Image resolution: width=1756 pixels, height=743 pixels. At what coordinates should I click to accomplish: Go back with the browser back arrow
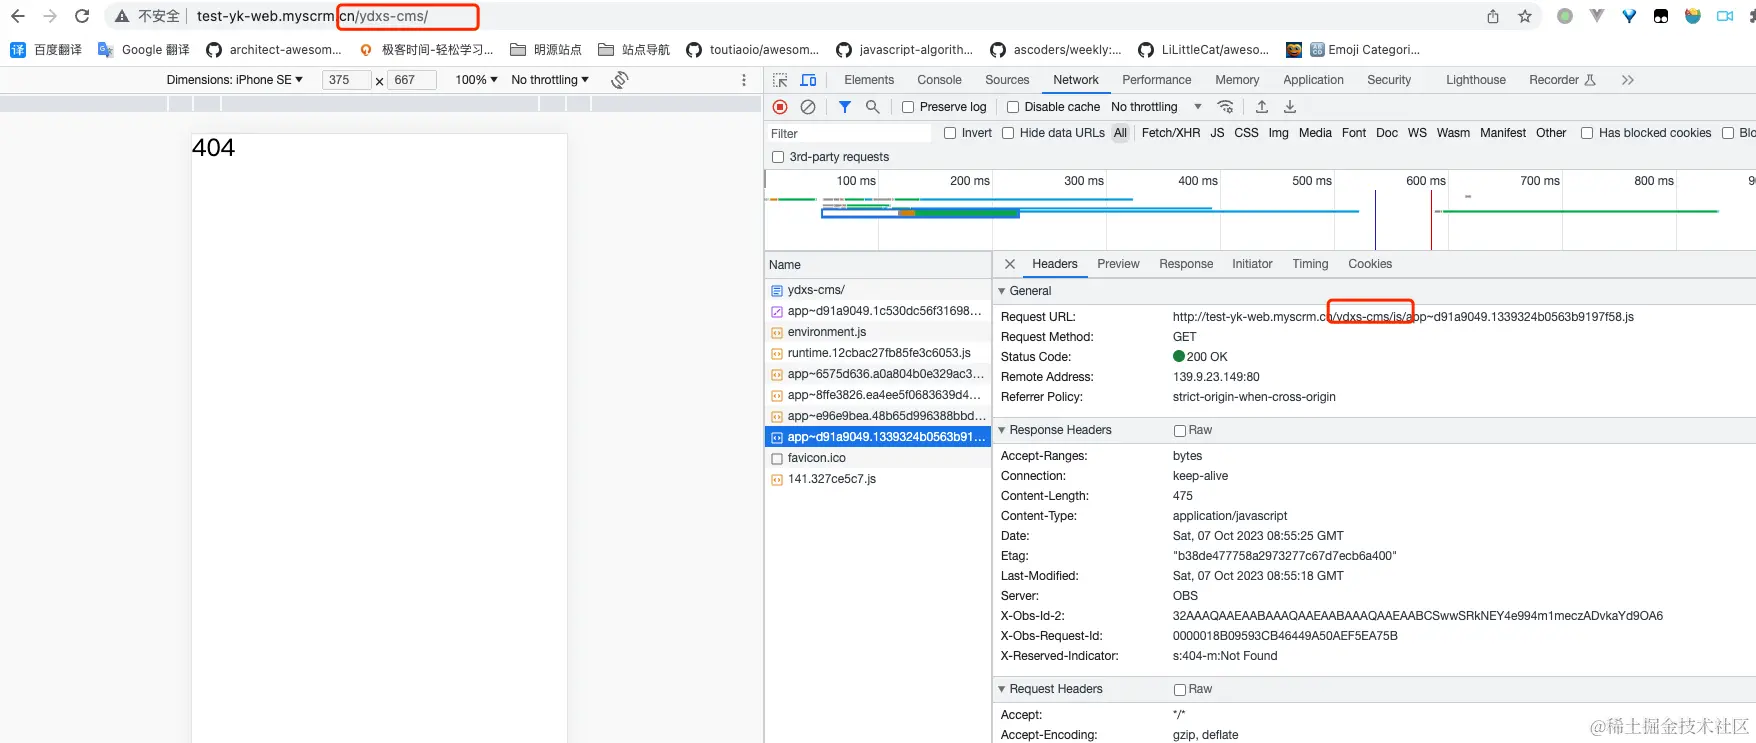[x=18, y=16]
